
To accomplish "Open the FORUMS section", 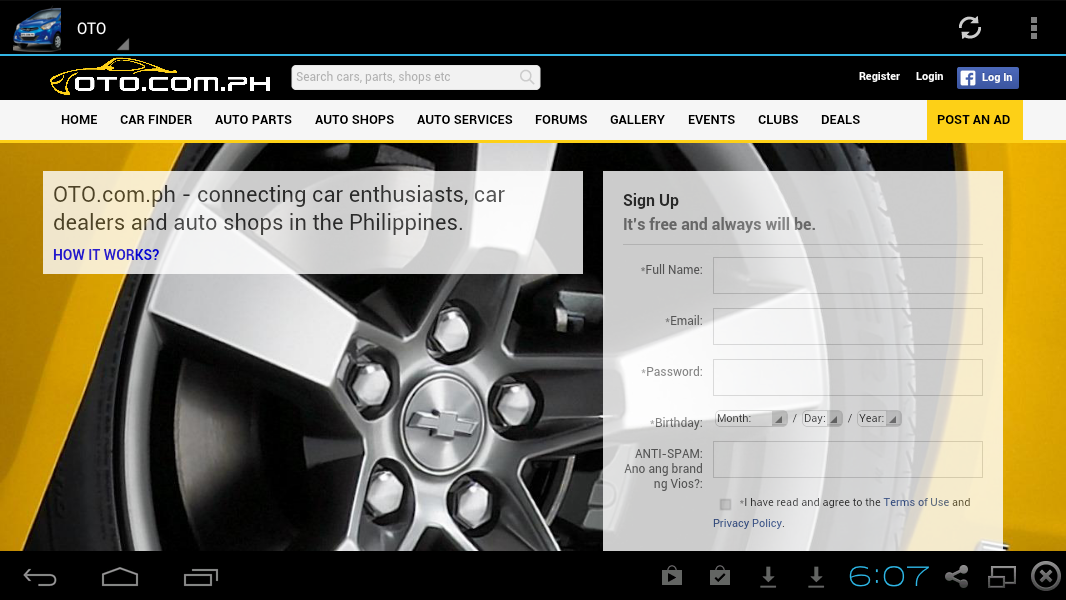I will coord(561,120).
